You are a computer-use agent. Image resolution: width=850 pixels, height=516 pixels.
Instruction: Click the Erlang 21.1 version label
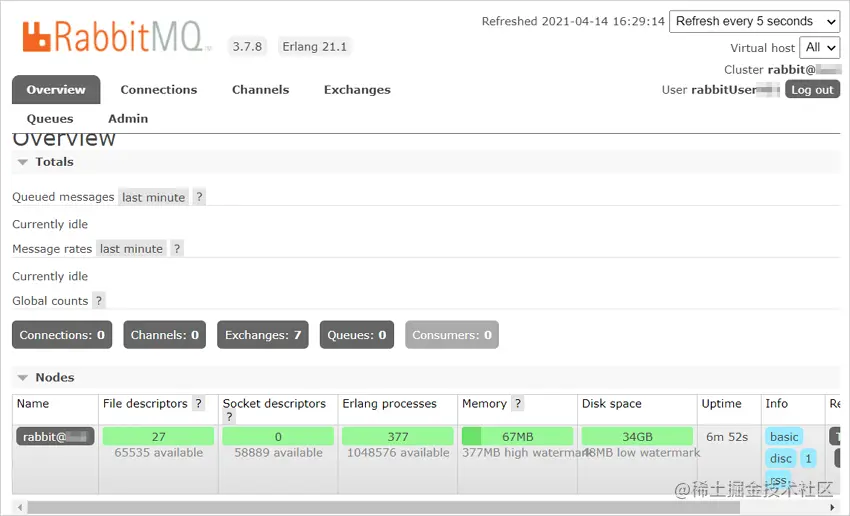pos(314,47)
